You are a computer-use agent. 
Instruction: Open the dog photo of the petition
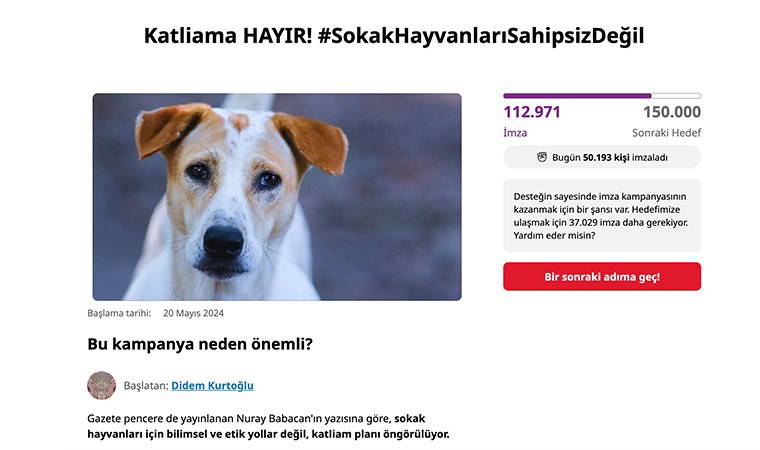tap(277, 197)
